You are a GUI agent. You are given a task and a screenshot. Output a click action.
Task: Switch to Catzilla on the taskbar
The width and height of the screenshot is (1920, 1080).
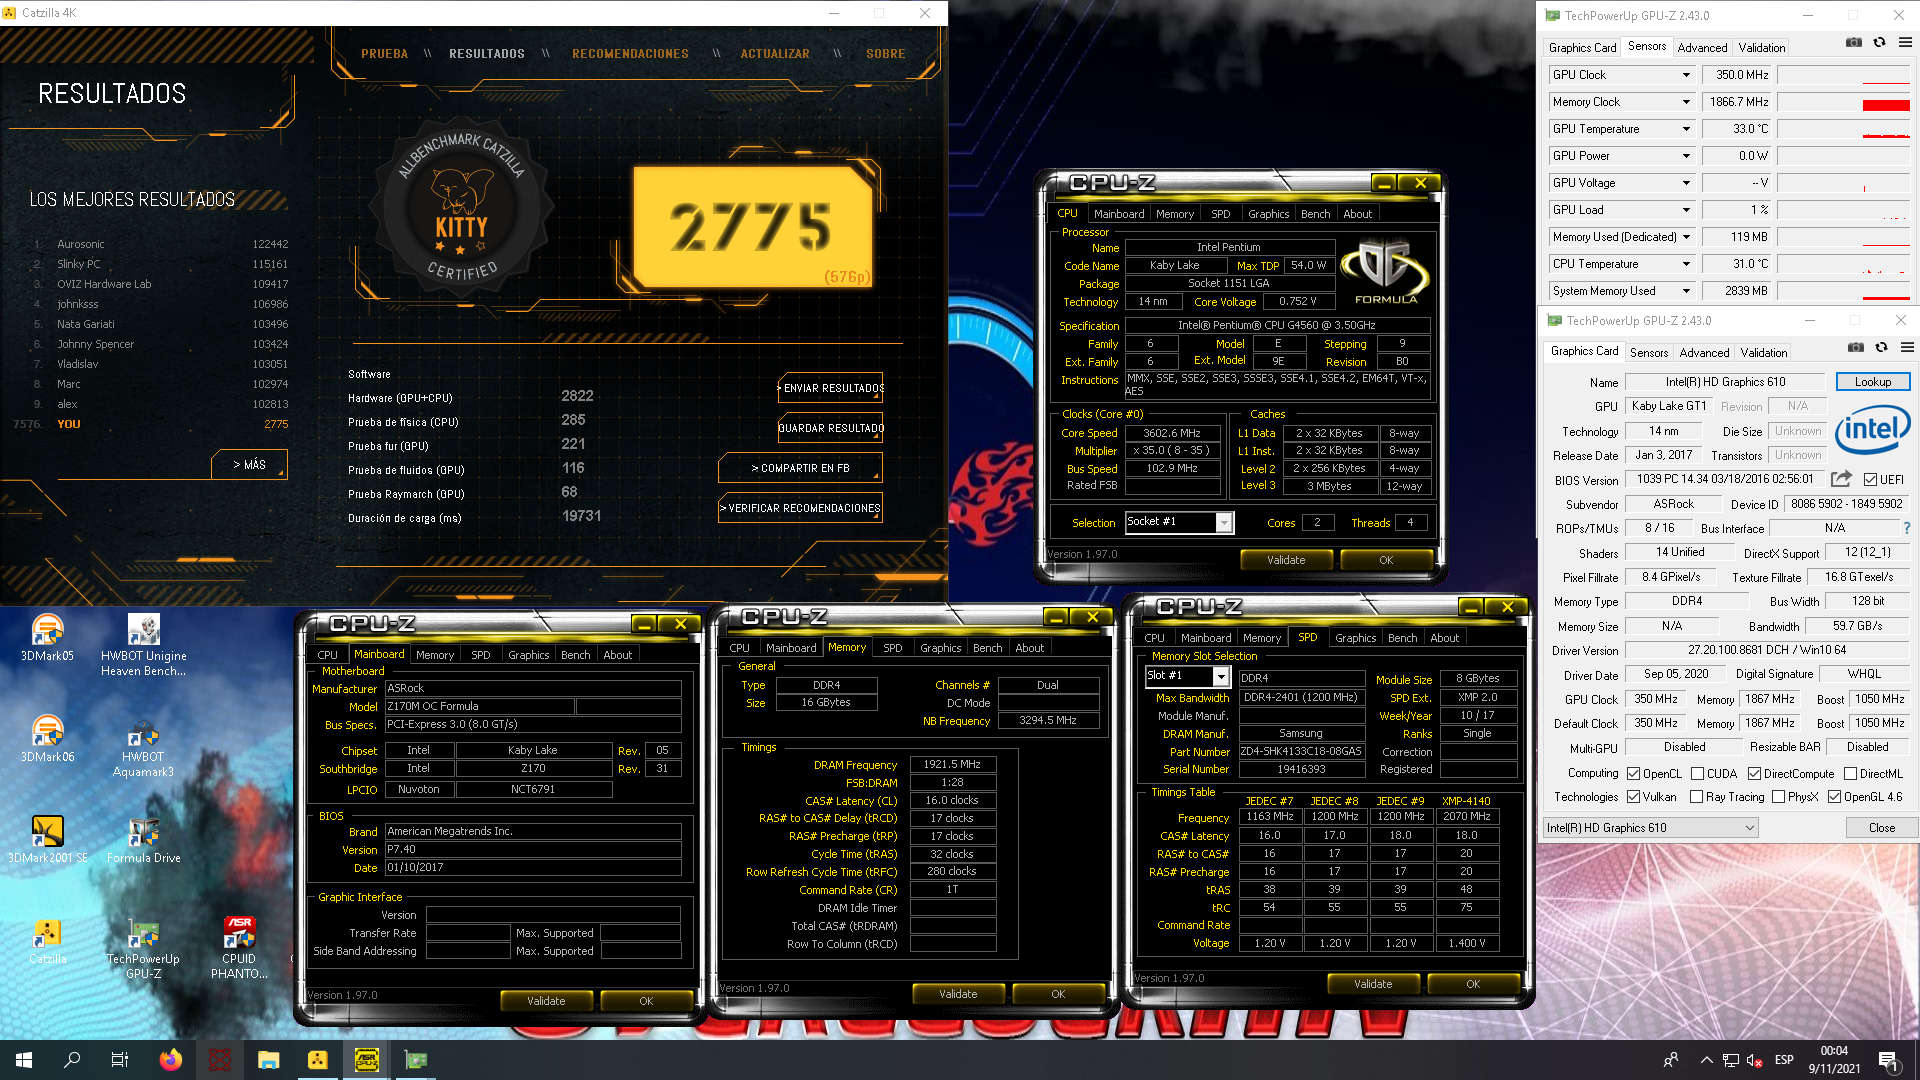[317, 1060]
